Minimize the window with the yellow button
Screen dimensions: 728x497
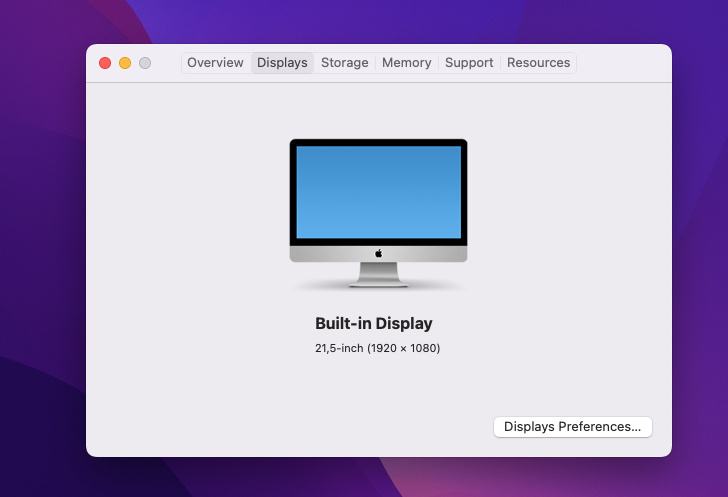125,63
